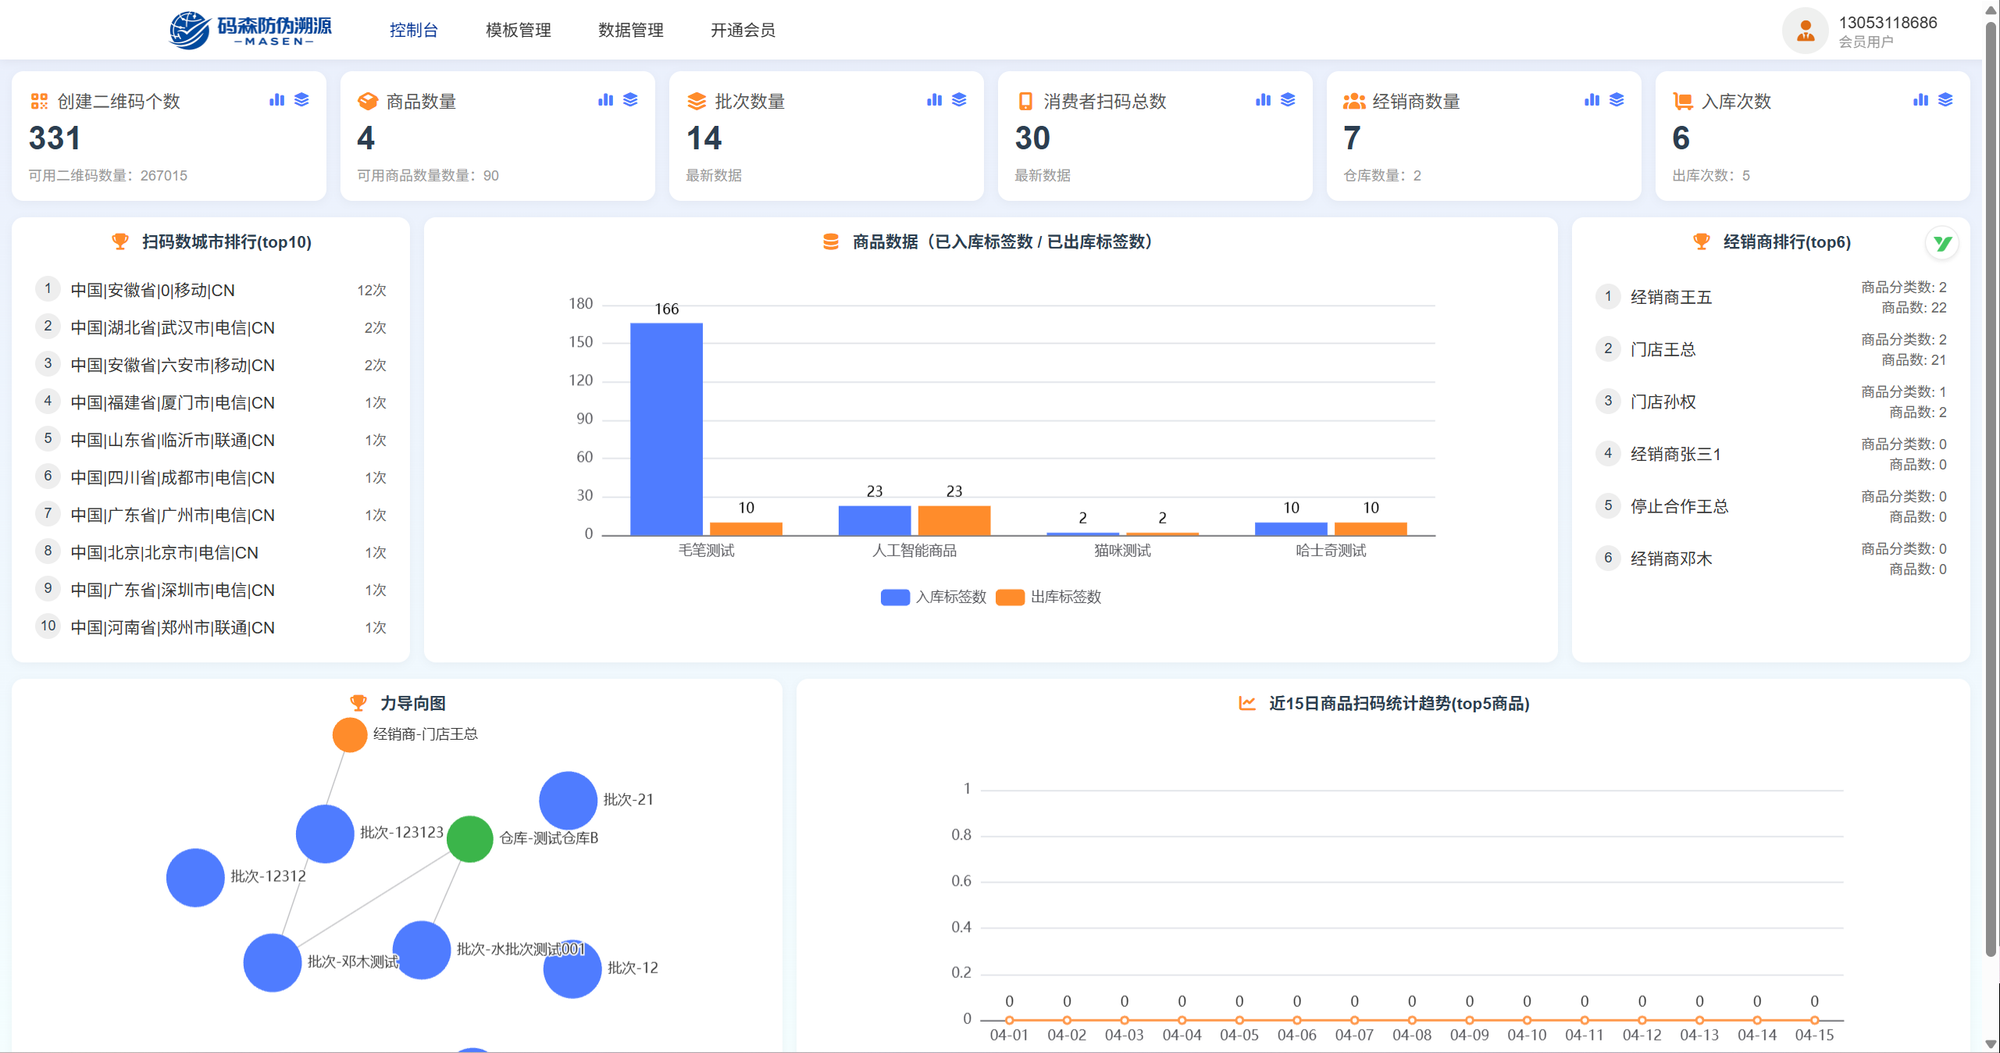Click the 开通会员 link
This screenshot has height=1053, width=2000.
(742, 30)
